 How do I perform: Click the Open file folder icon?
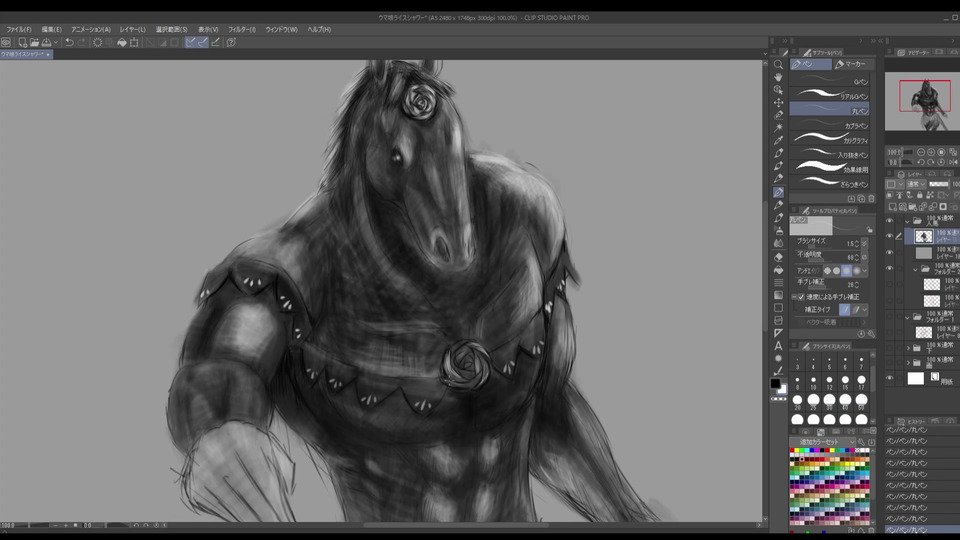(x=34, y=42)
